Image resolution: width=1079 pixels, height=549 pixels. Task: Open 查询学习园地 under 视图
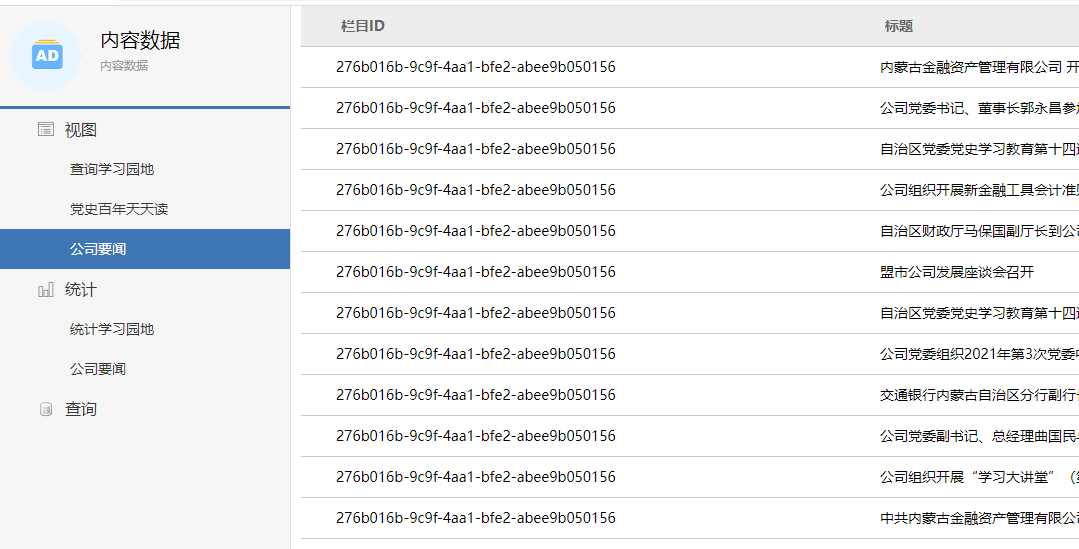112,170
